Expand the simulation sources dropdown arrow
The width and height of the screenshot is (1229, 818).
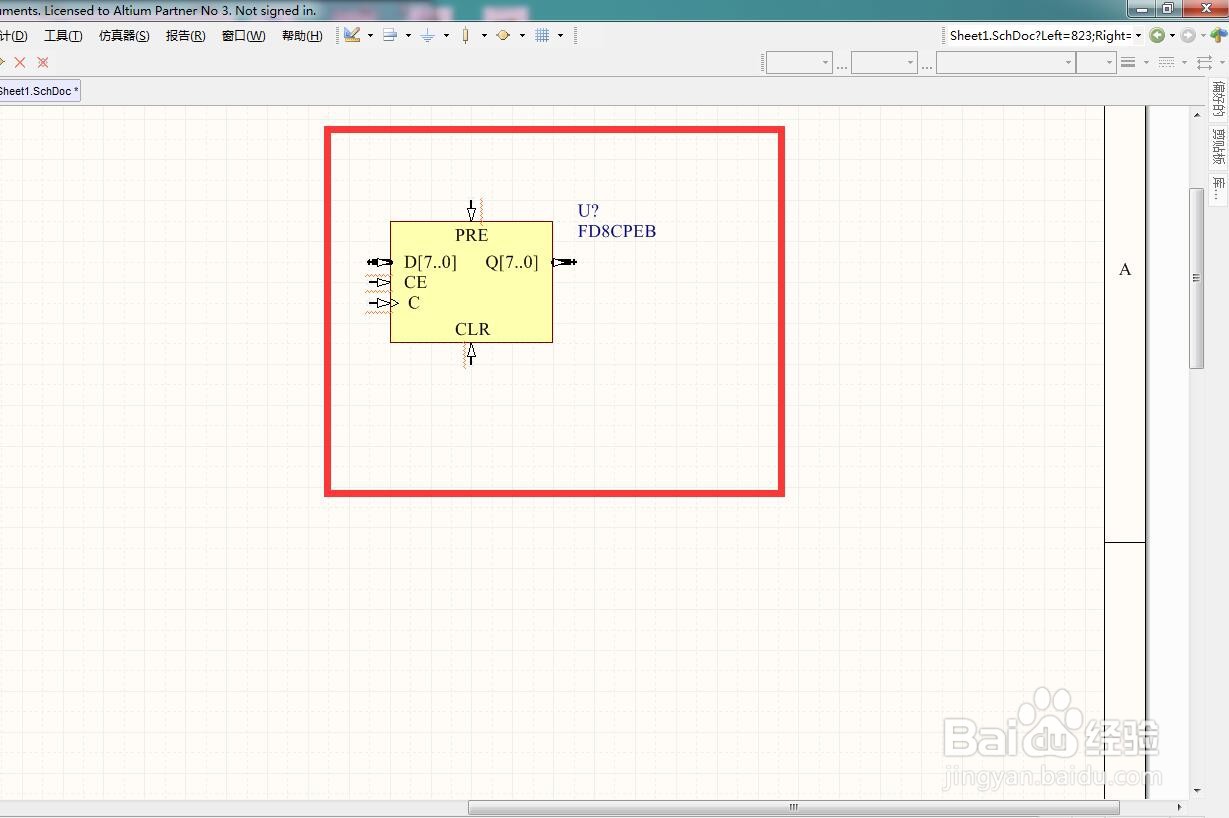522,36
